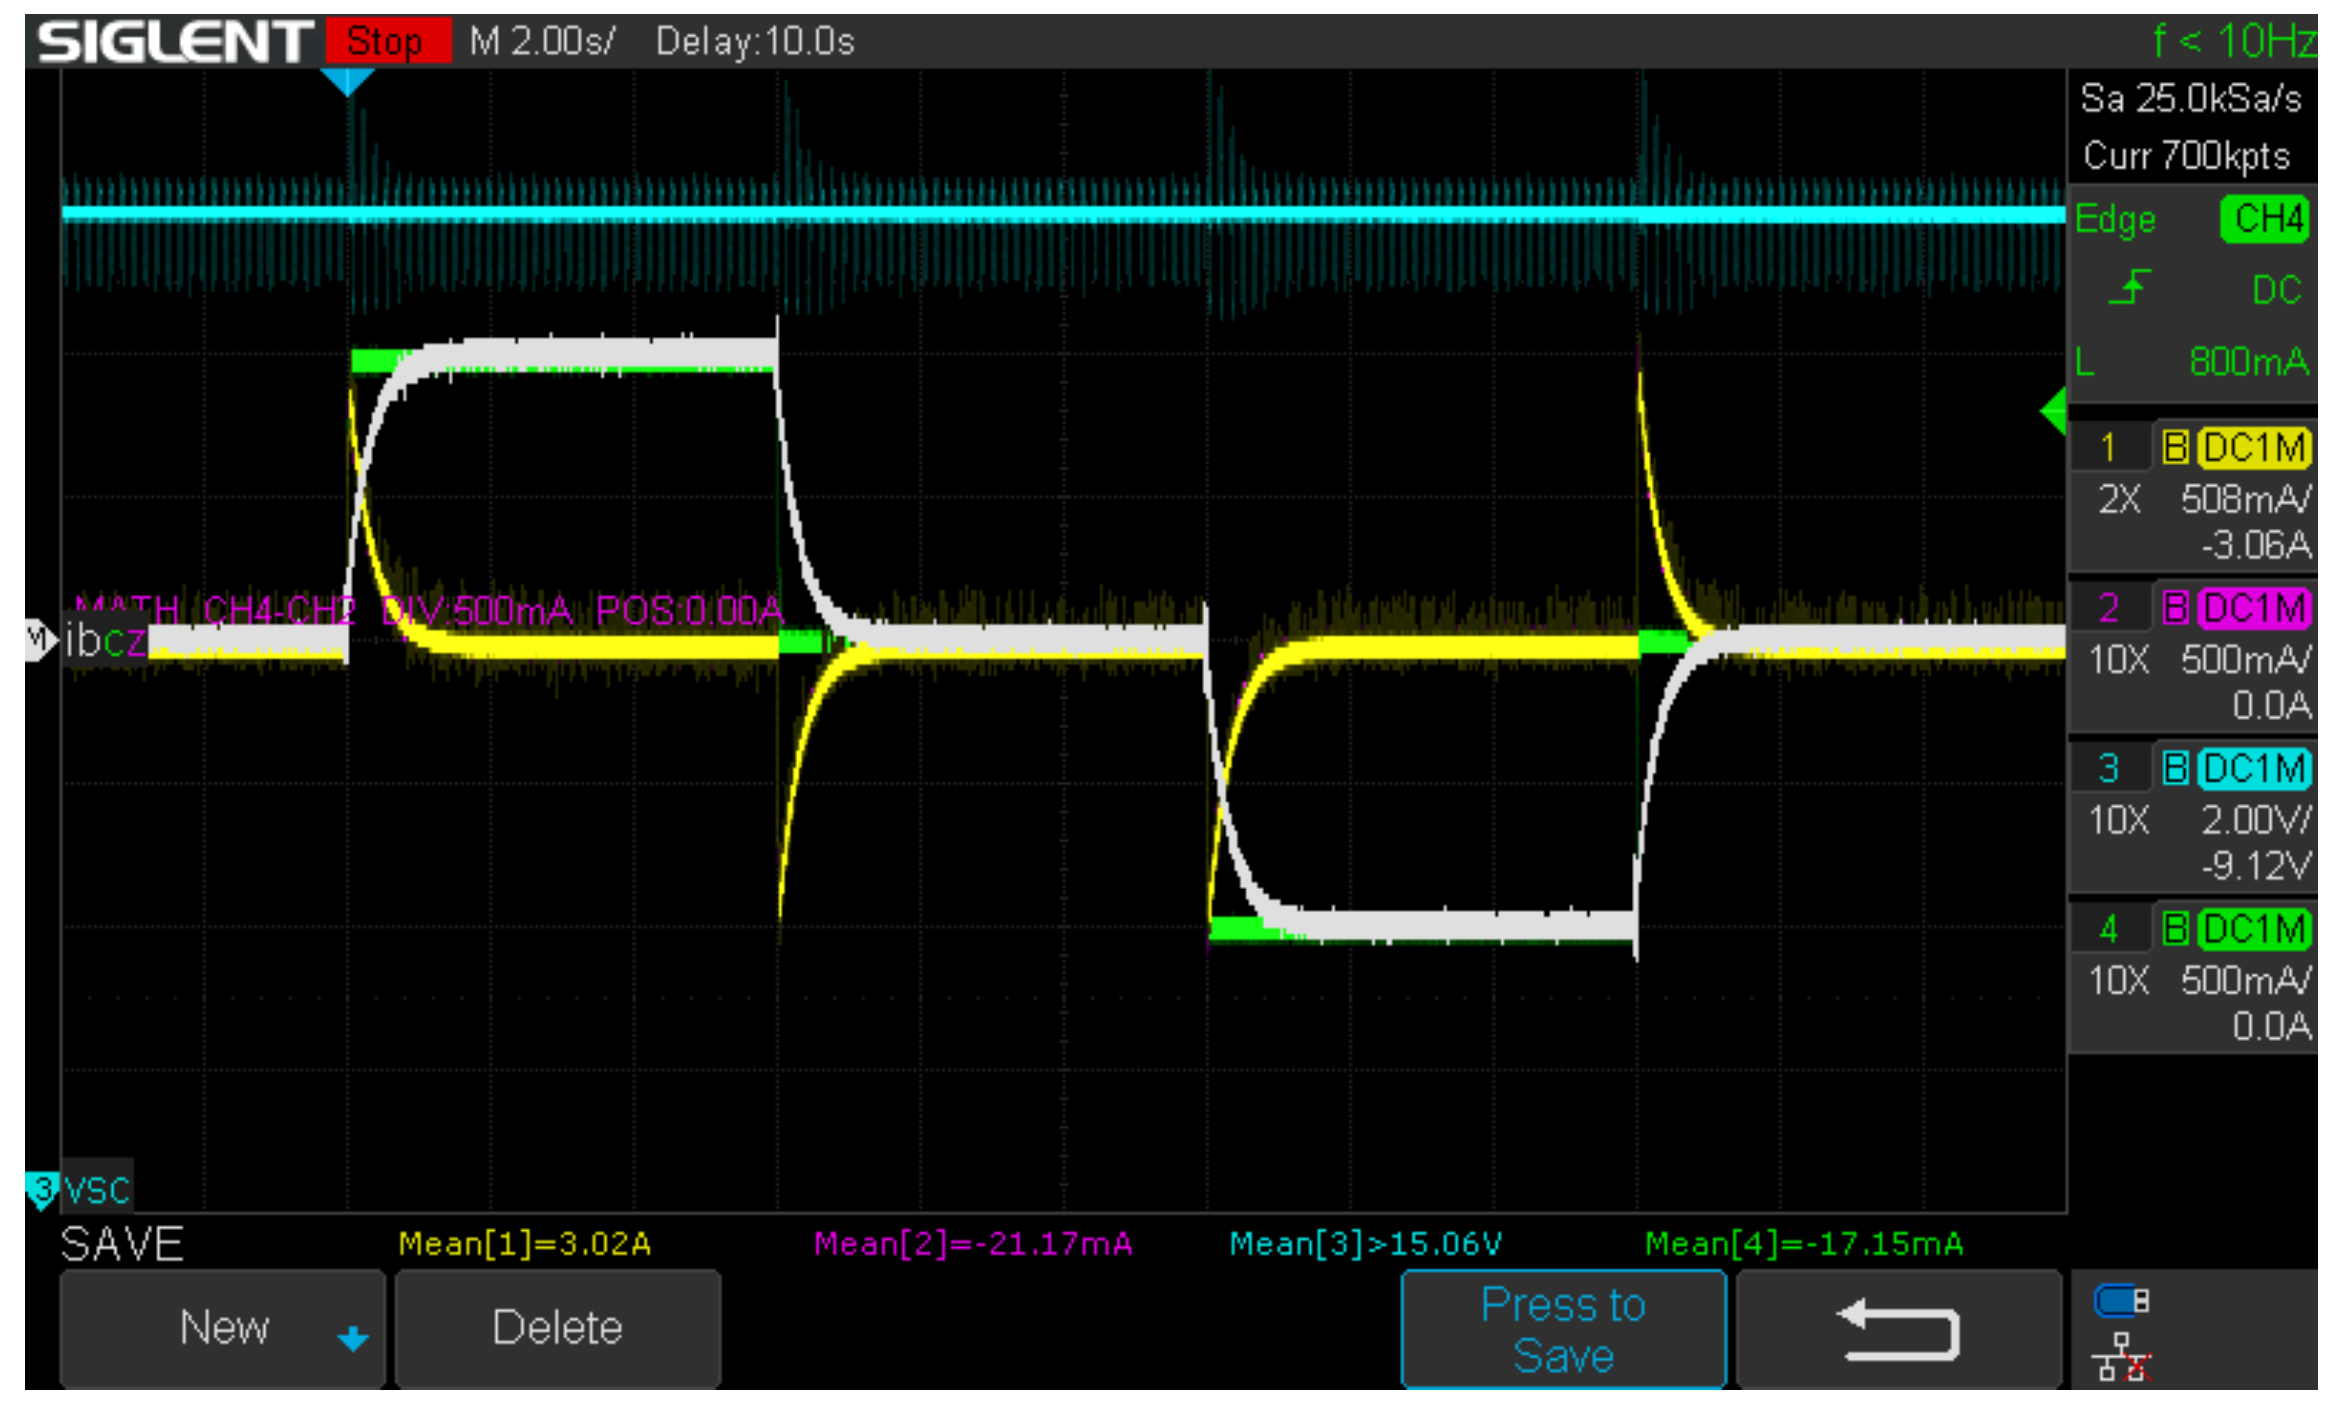Screen dimensions: 2331x1414
Task: Click channel 2 bandwidth limit B icon
Action: [2175, 608]
